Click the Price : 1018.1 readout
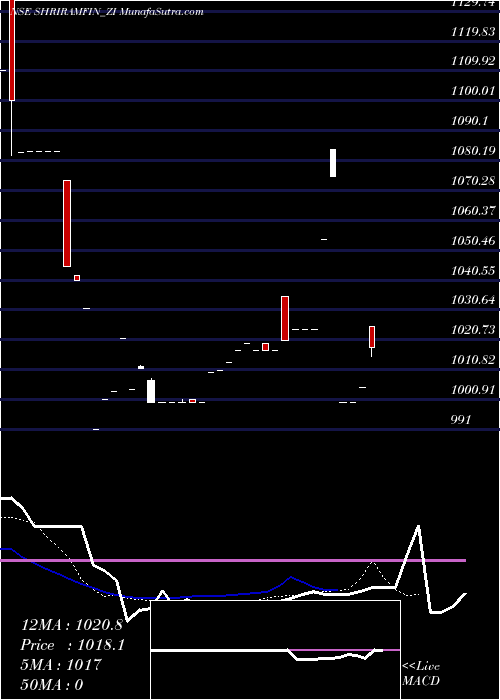Image resolution: width=500 pixels, height=700 pixels. (x=73, y=645)
